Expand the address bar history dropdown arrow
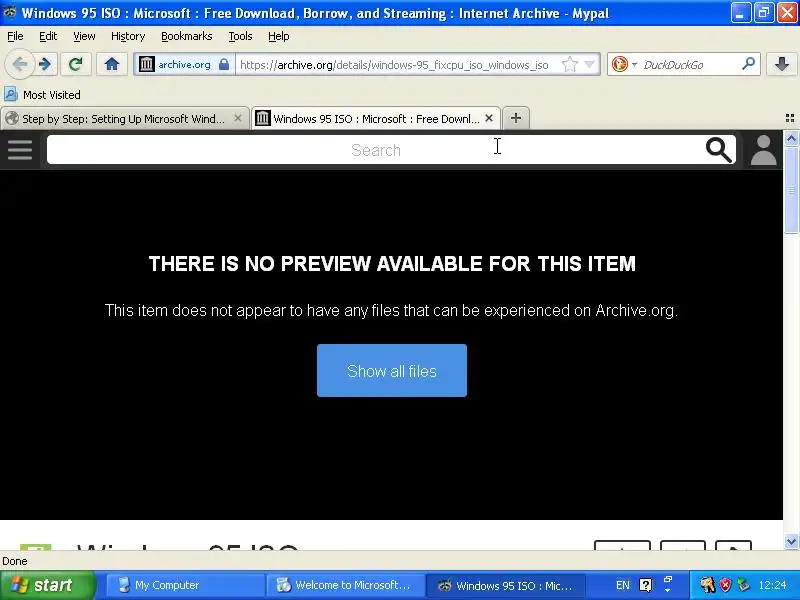 click(x=590, y=64)
